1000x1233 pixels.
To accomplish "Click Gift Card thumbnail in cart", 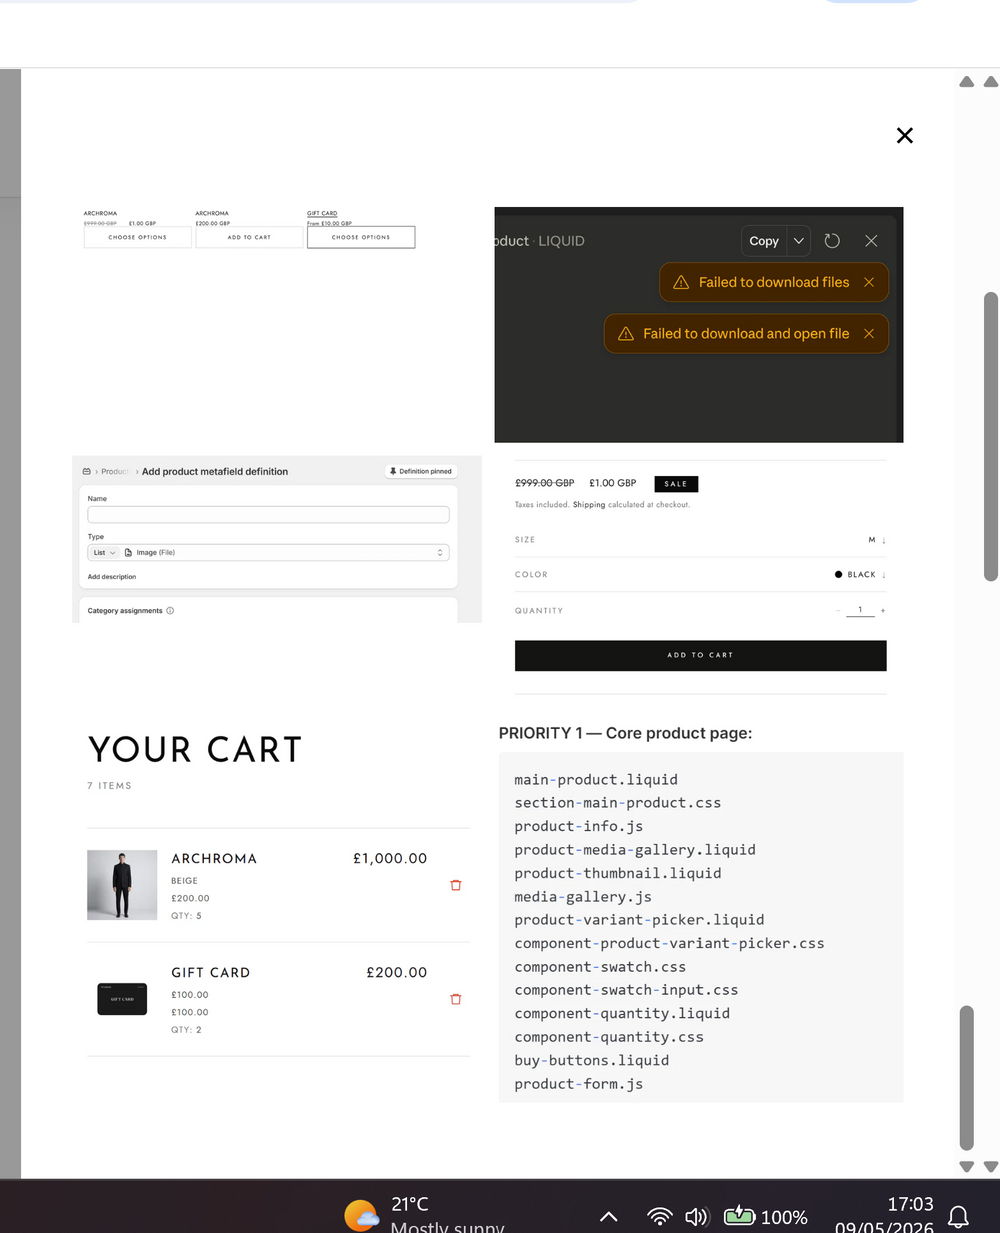I will [x=122, y=999].
